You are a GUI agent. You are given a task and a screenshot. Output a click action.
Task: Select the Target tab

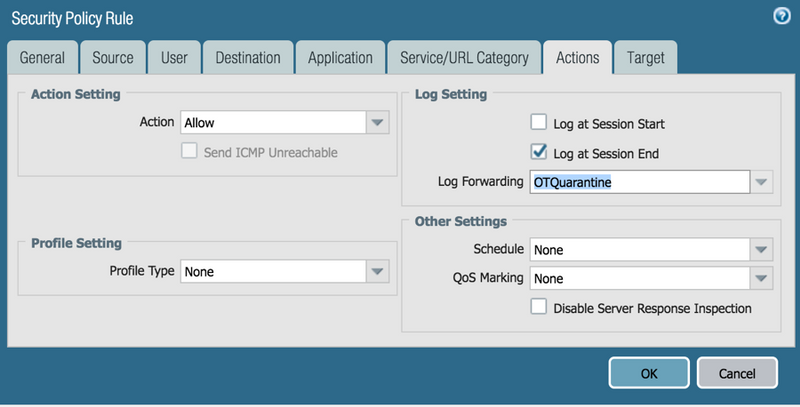[645, 58]
